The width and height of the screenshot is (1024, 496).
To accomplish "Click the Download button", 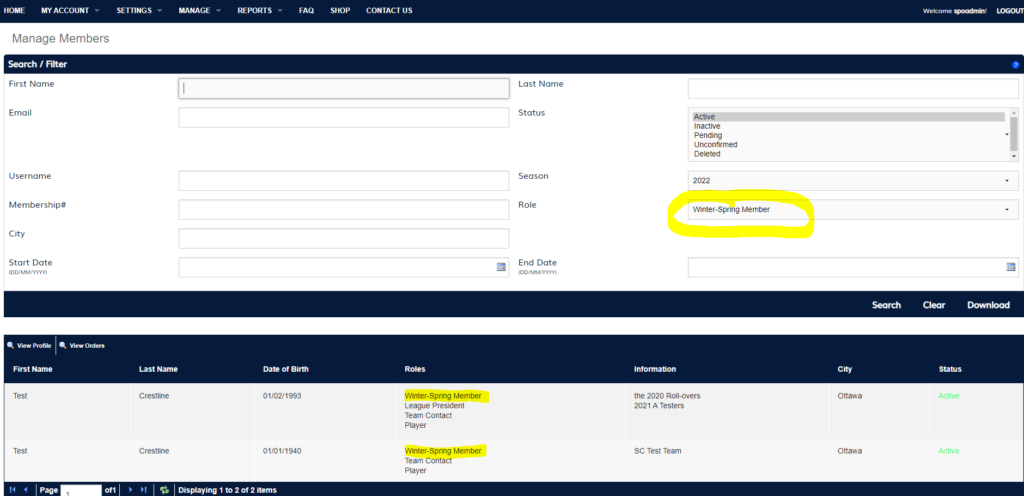I will click(988, 305).
